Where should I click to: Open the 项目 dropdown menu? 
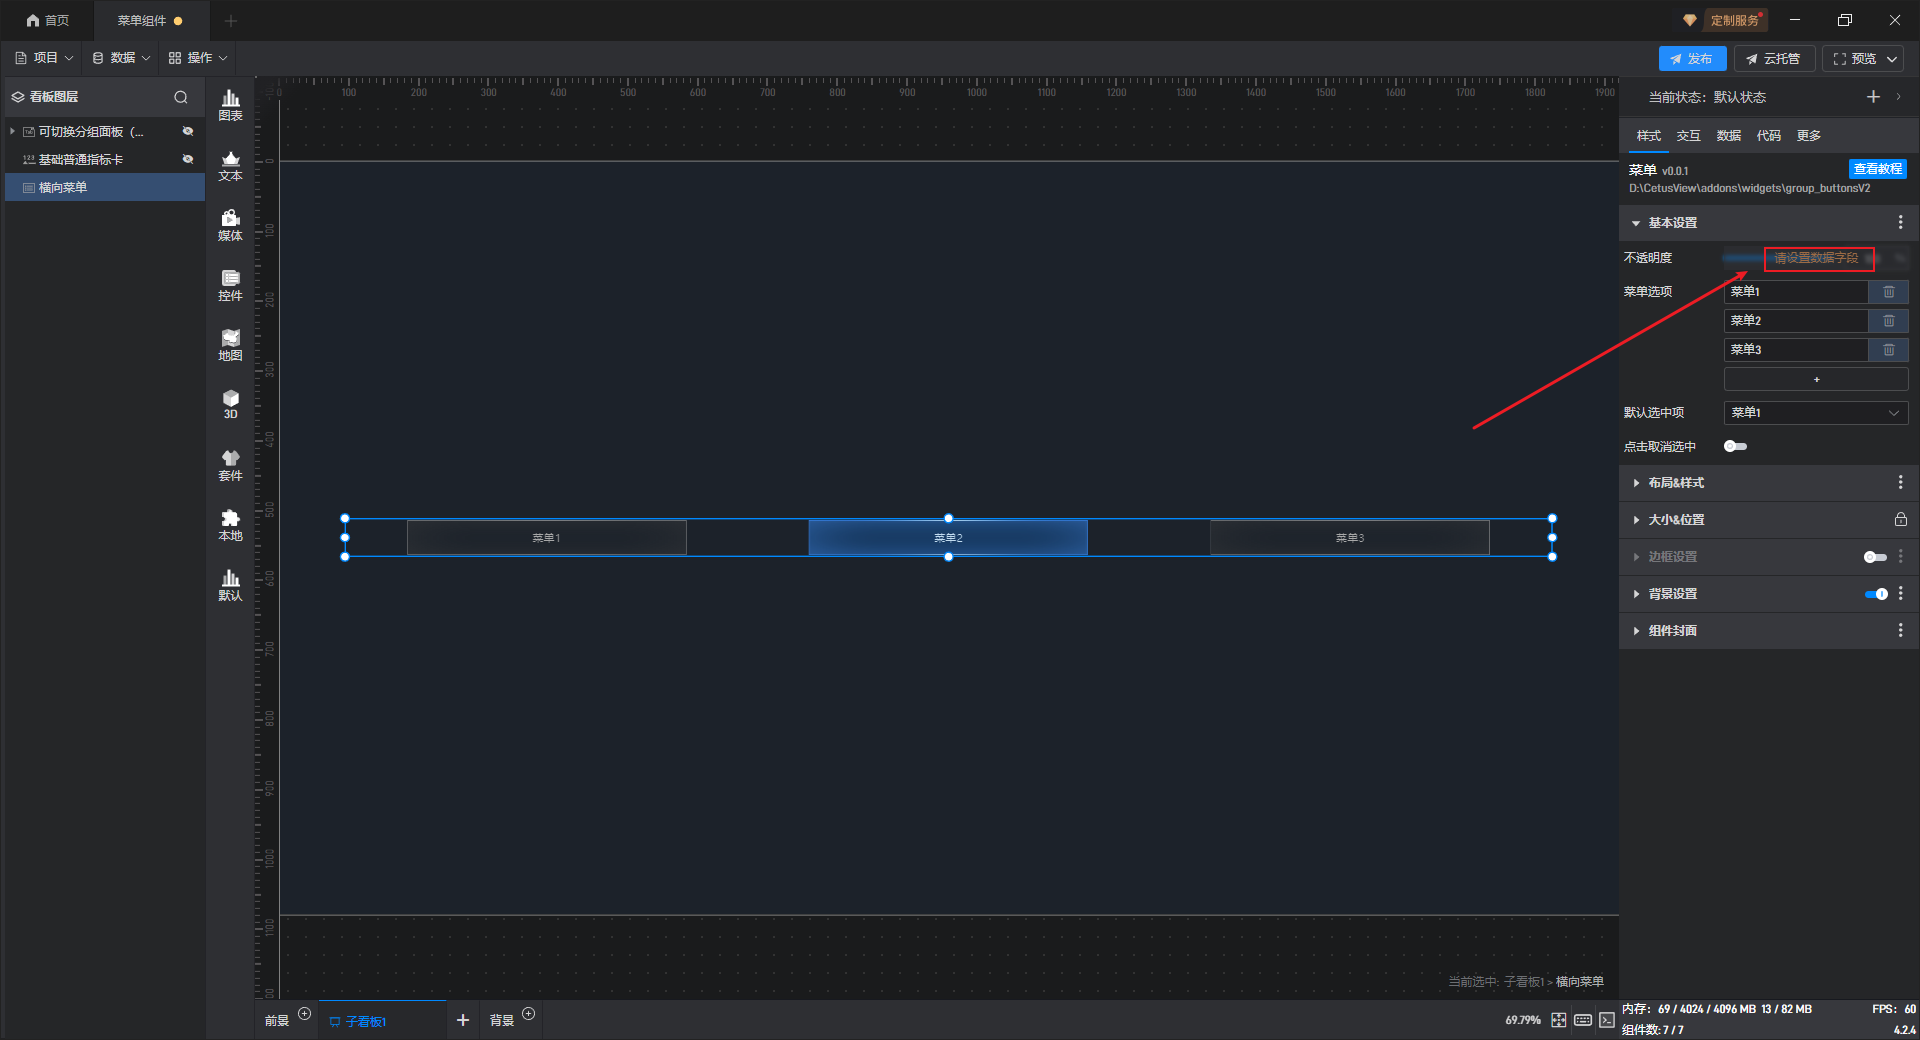[x=44, y=58]
